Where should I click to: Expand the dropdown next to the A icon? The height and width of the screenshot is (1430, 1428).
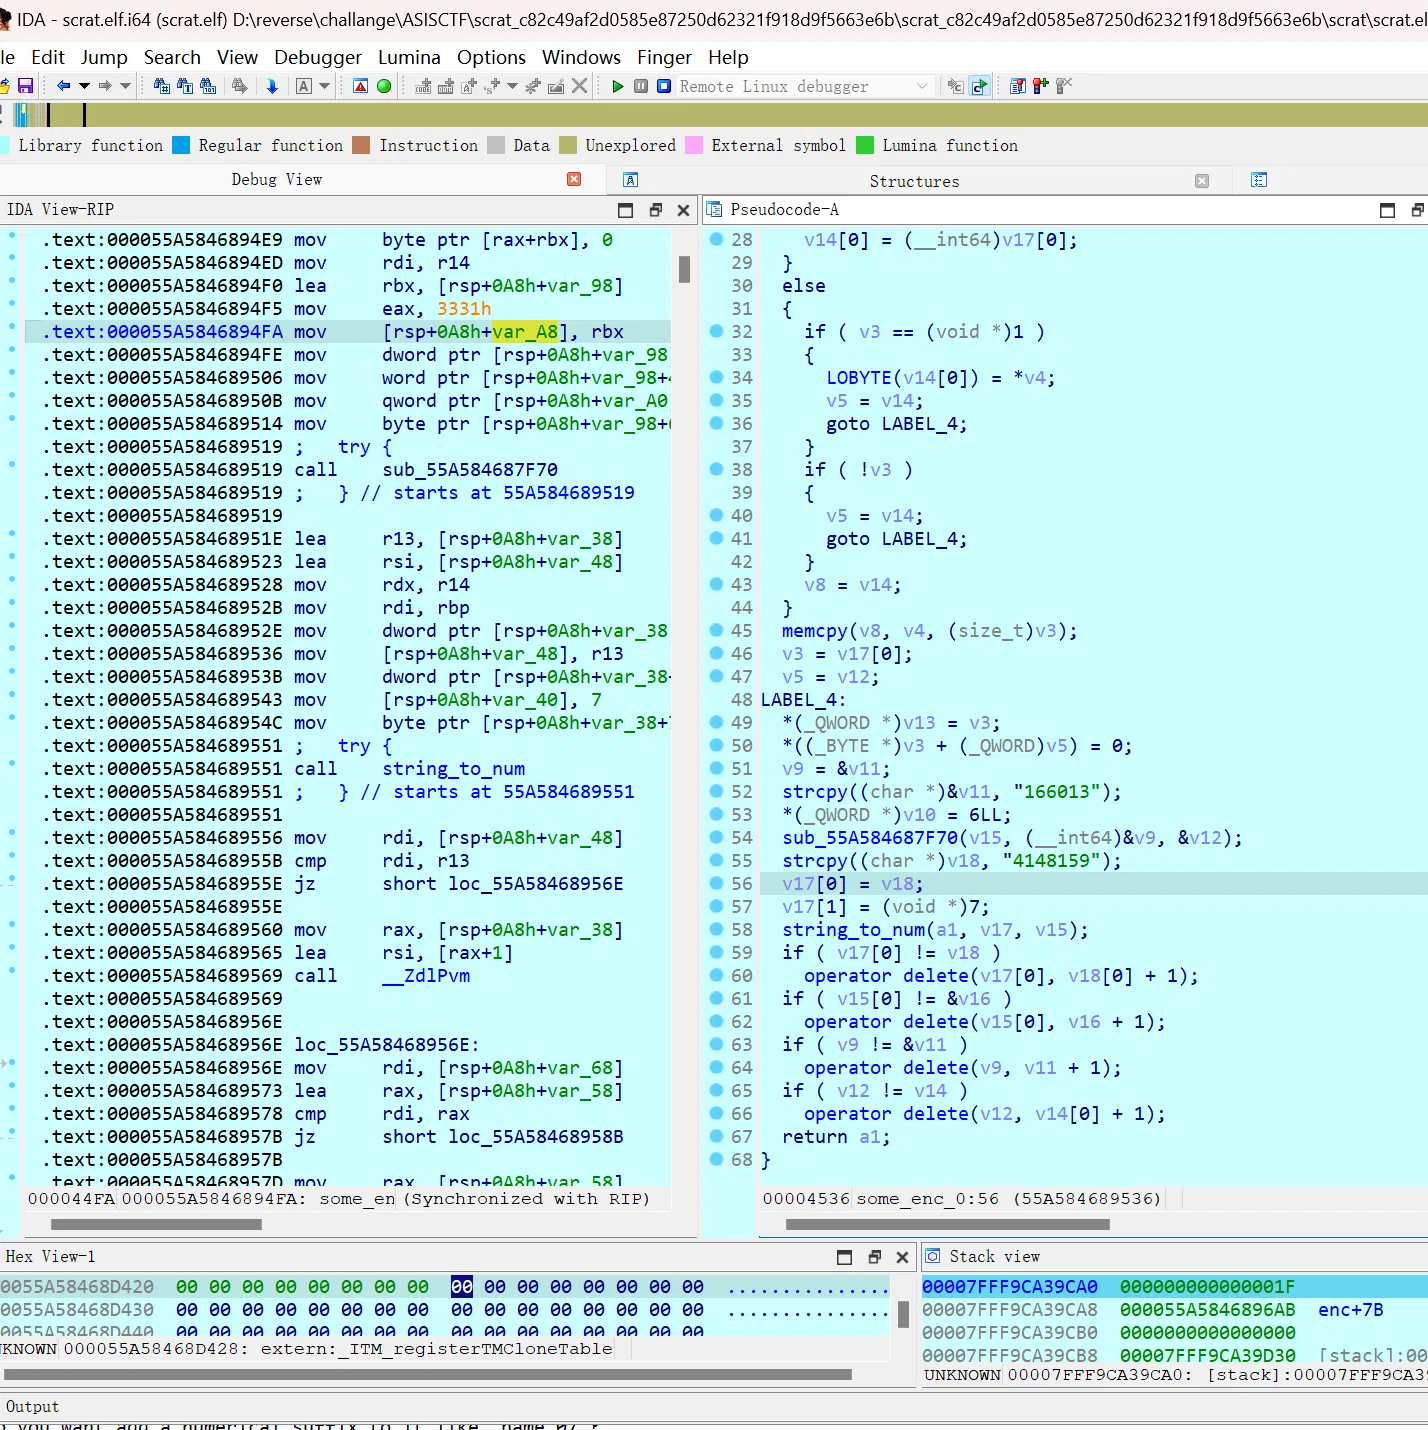coord(324,86)
